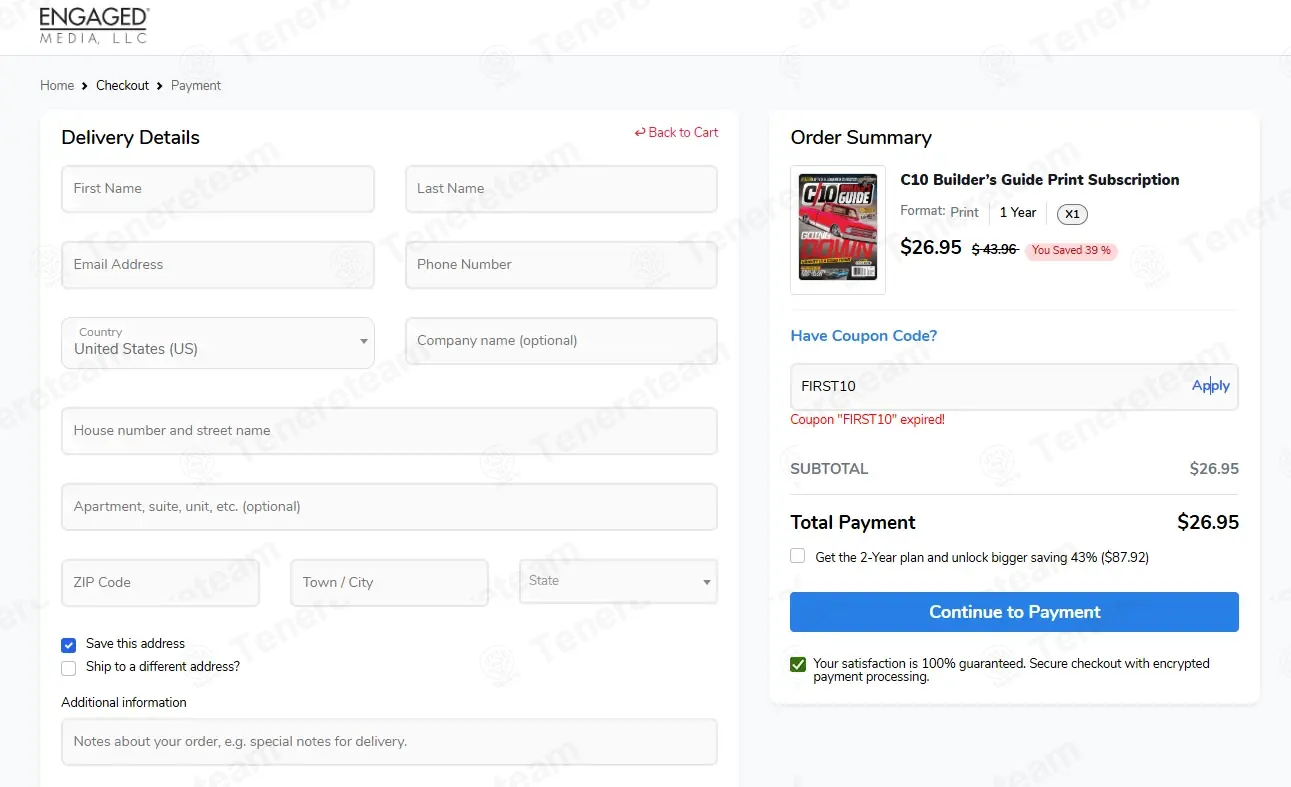Click the House number and street field

(x=389, y=431)
